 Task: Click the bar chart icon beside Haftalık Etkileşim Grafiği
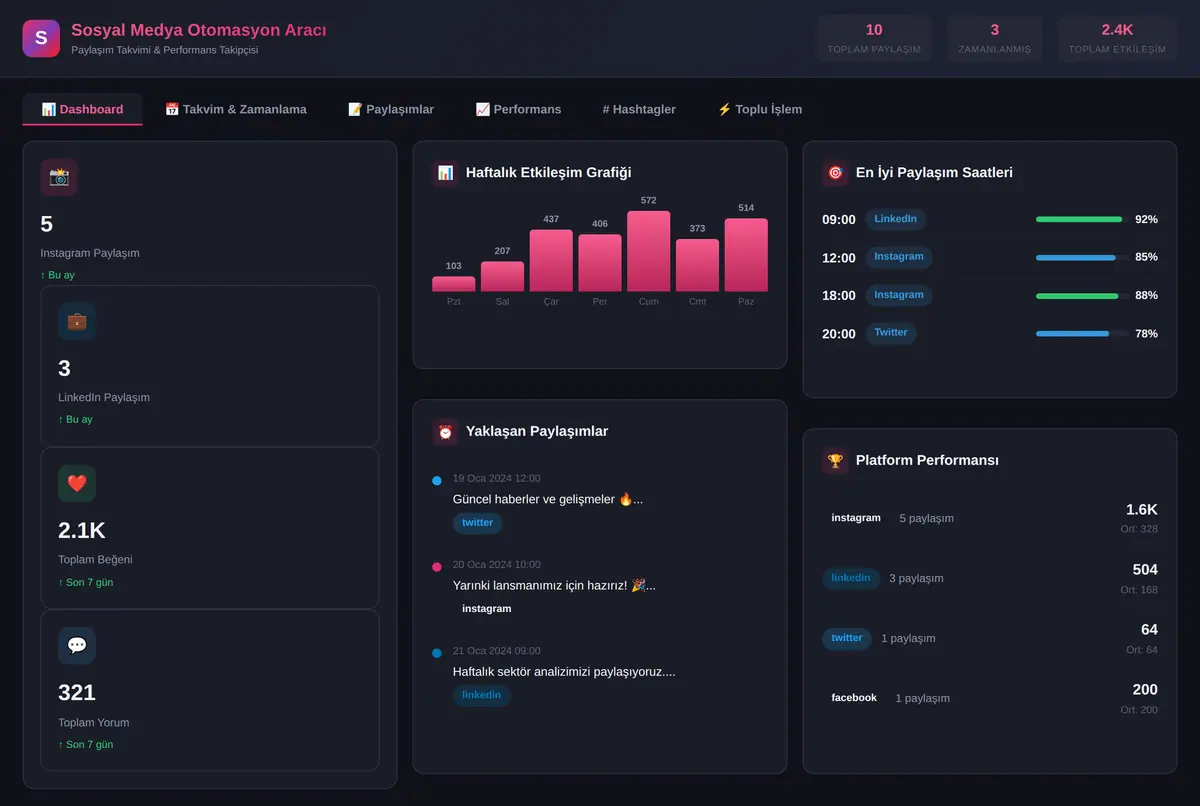(x=445, y=173)
